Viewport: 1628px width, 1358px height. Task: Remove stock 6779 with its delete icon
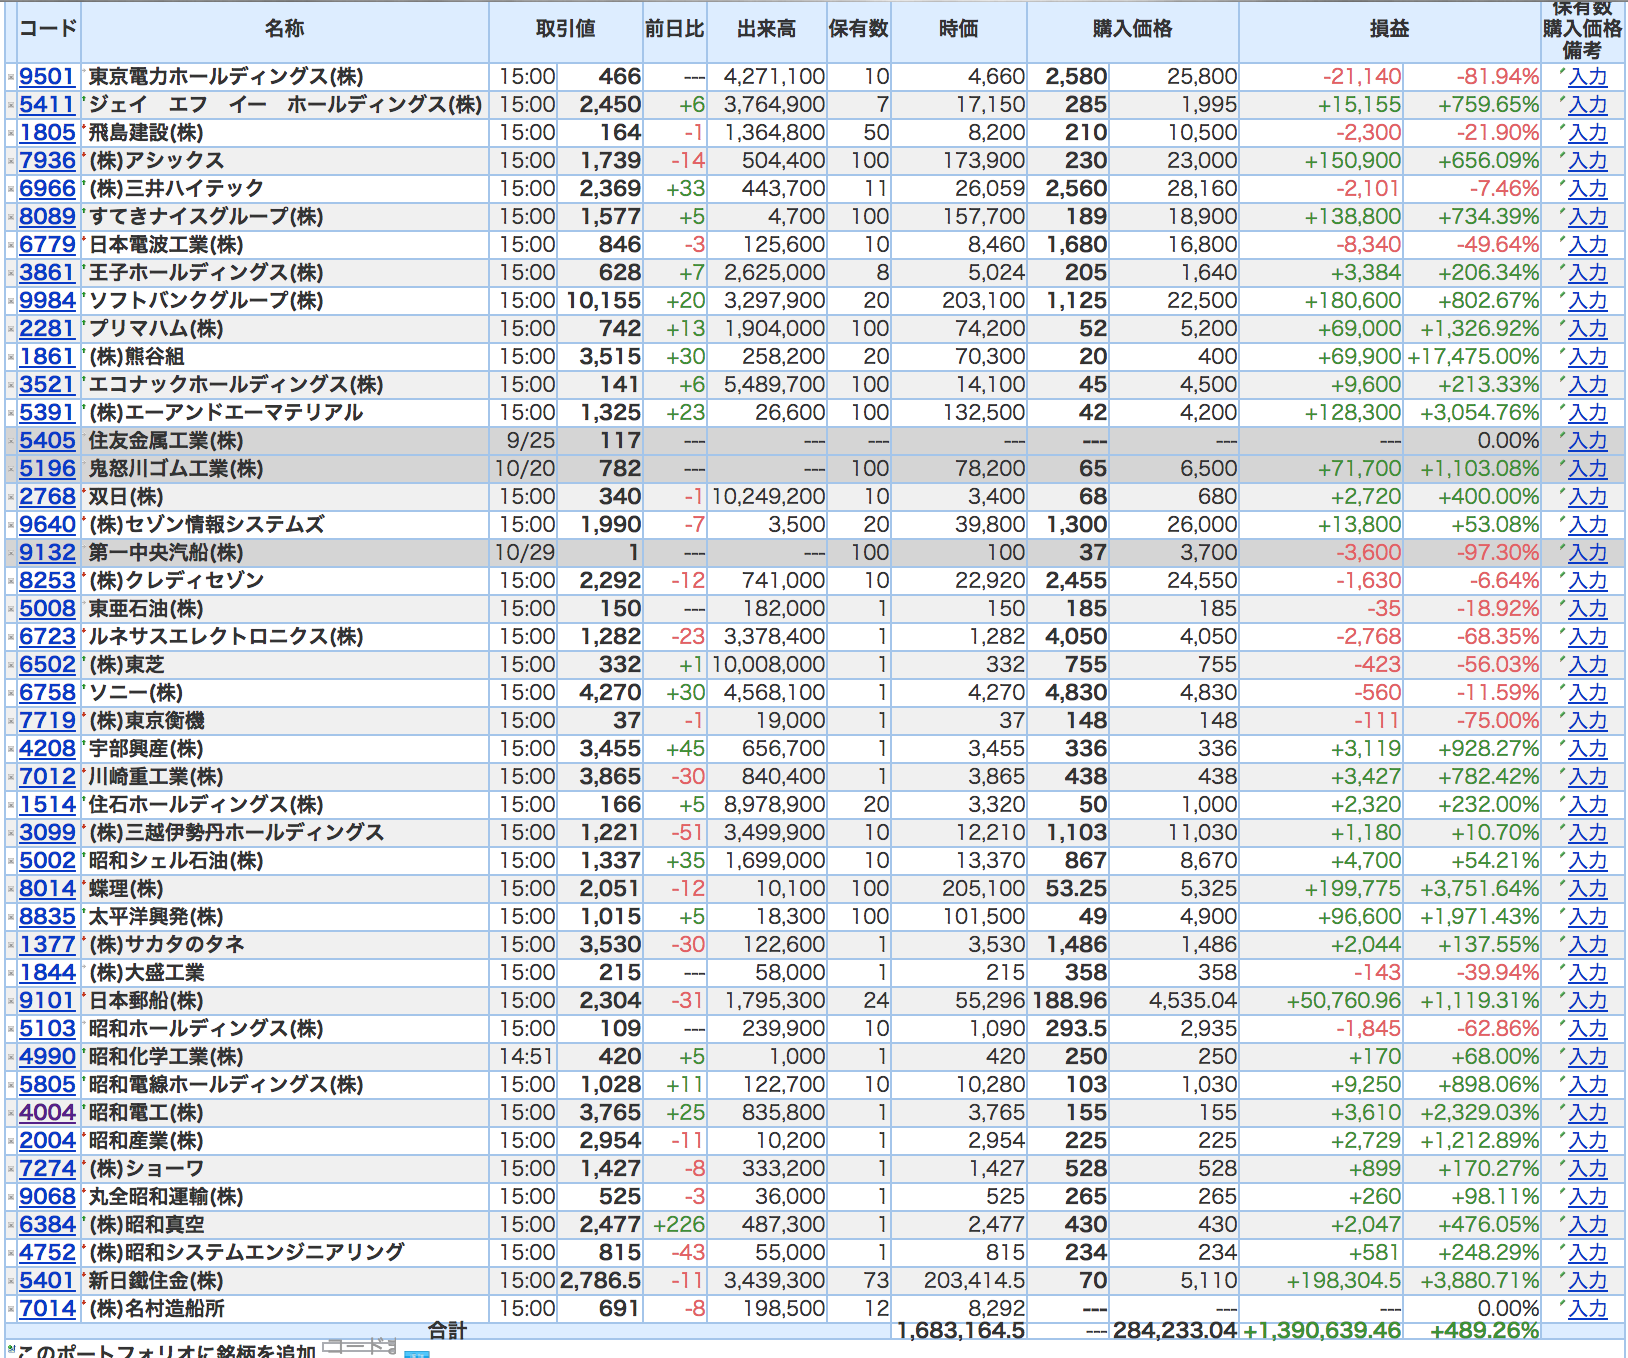coord(11,245)
